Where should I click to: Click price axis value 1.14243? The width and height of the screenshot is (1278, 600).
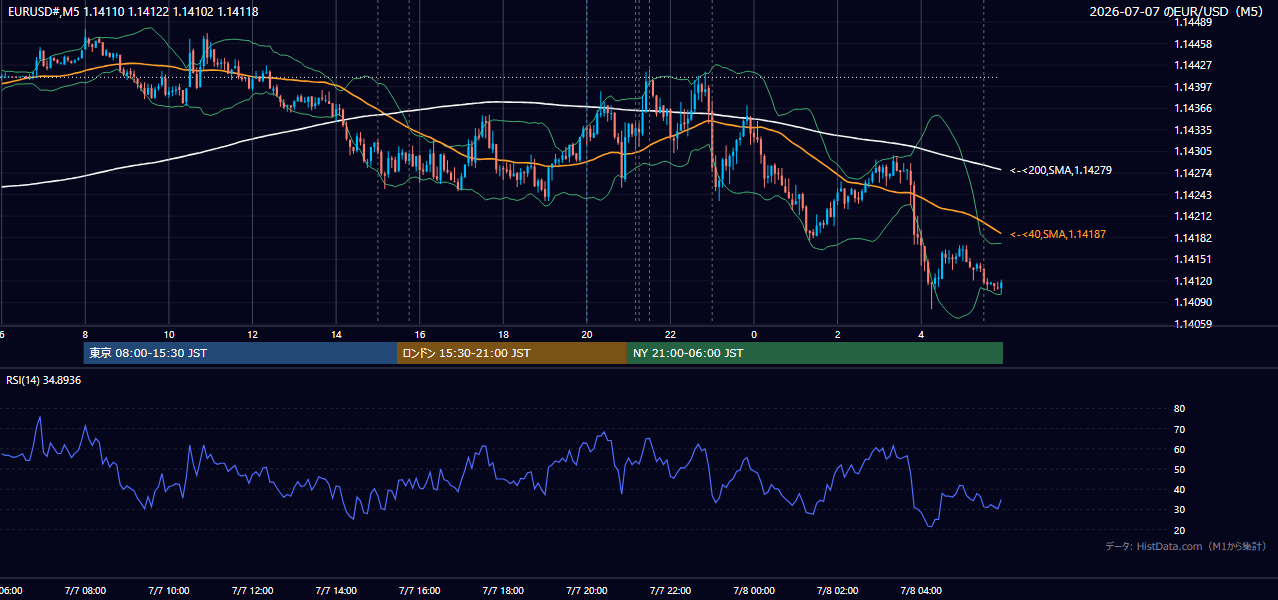[1192, 194]
